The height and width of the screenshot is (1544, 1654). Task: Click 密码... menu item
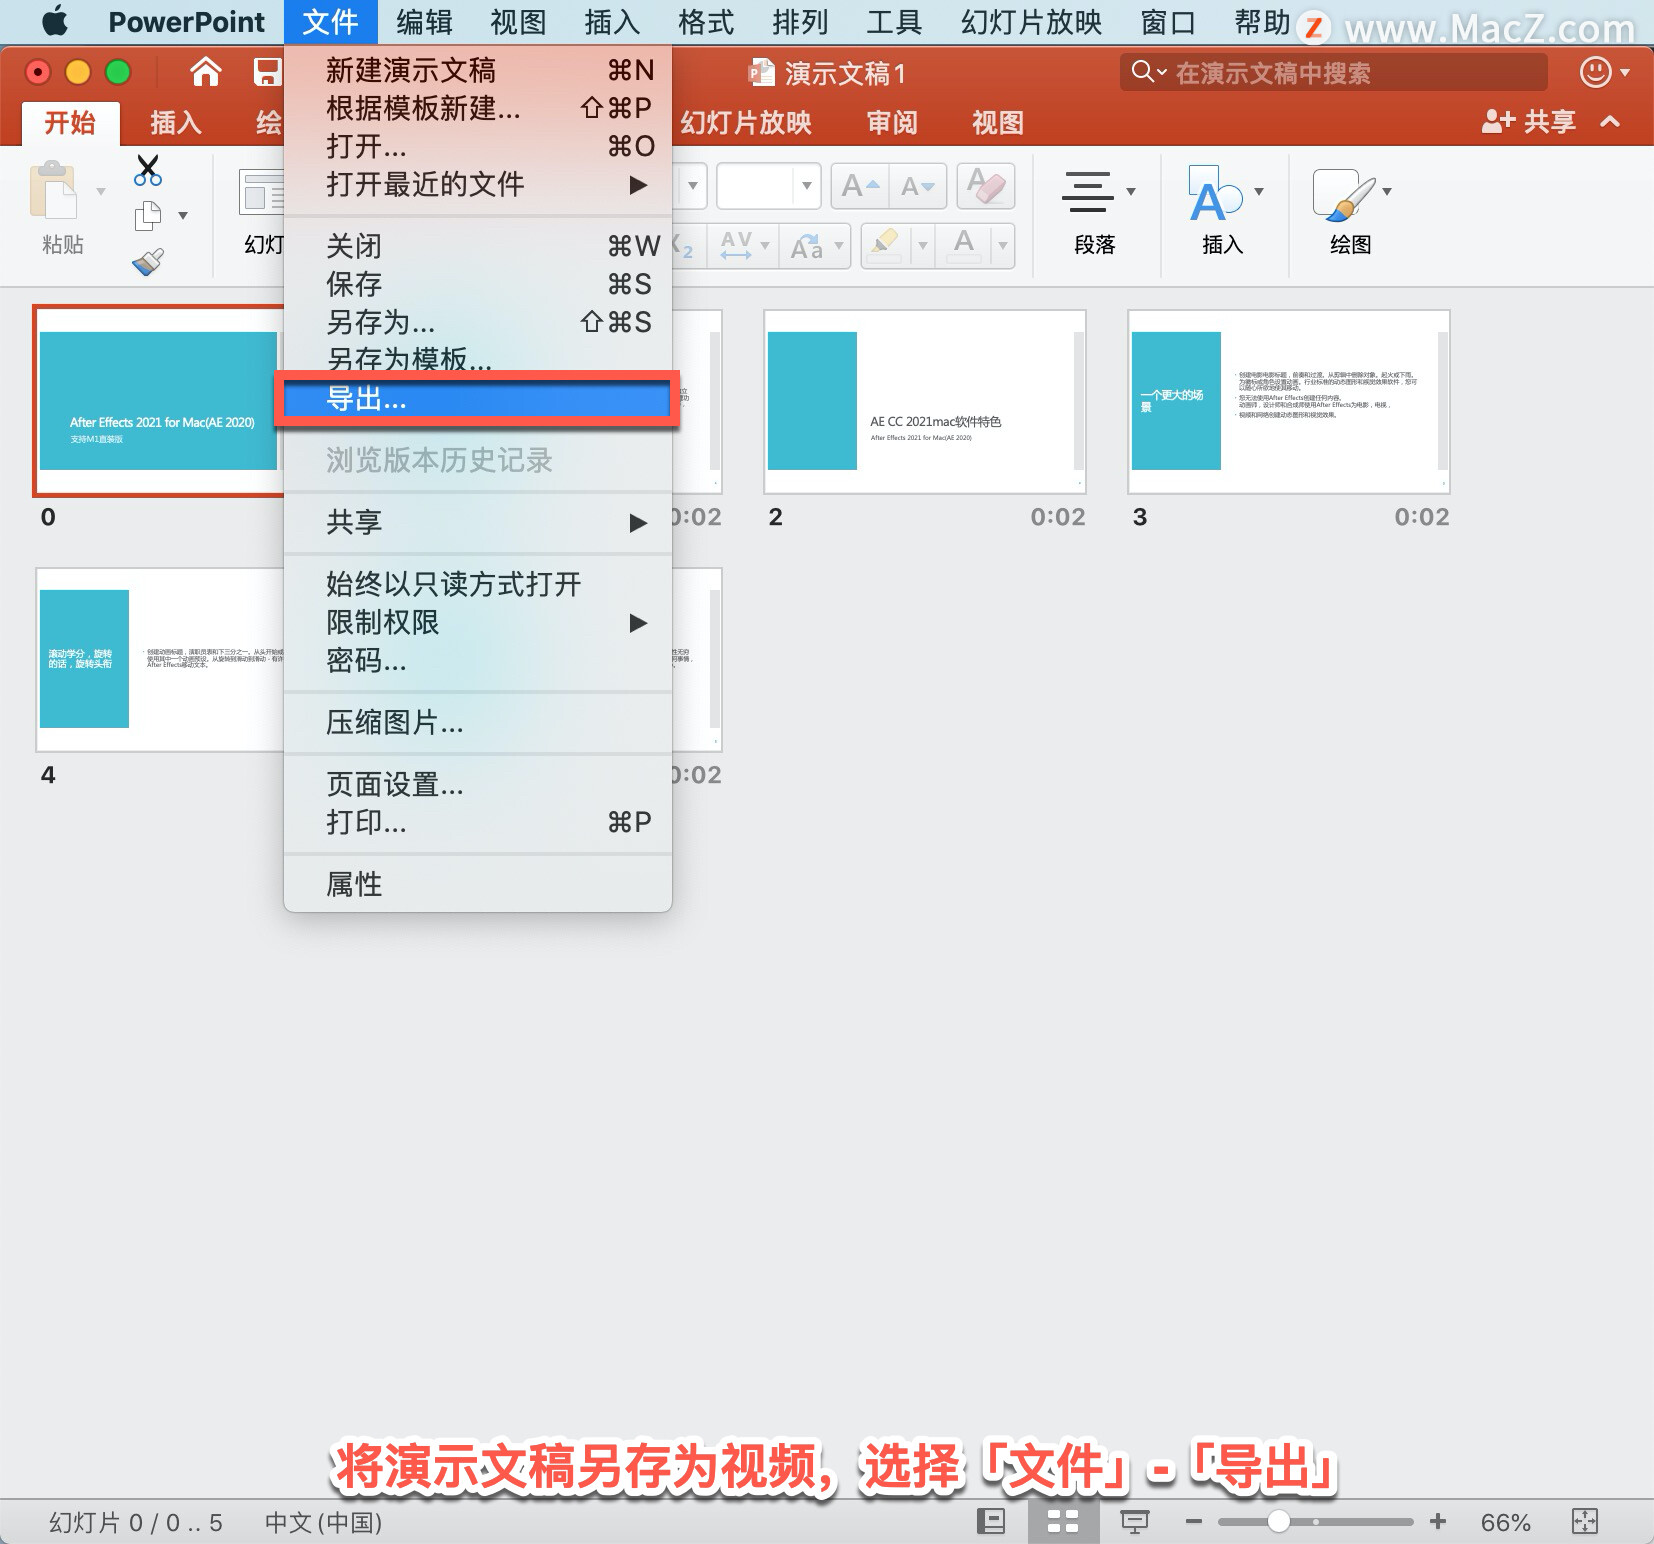[x=478, y=660]
